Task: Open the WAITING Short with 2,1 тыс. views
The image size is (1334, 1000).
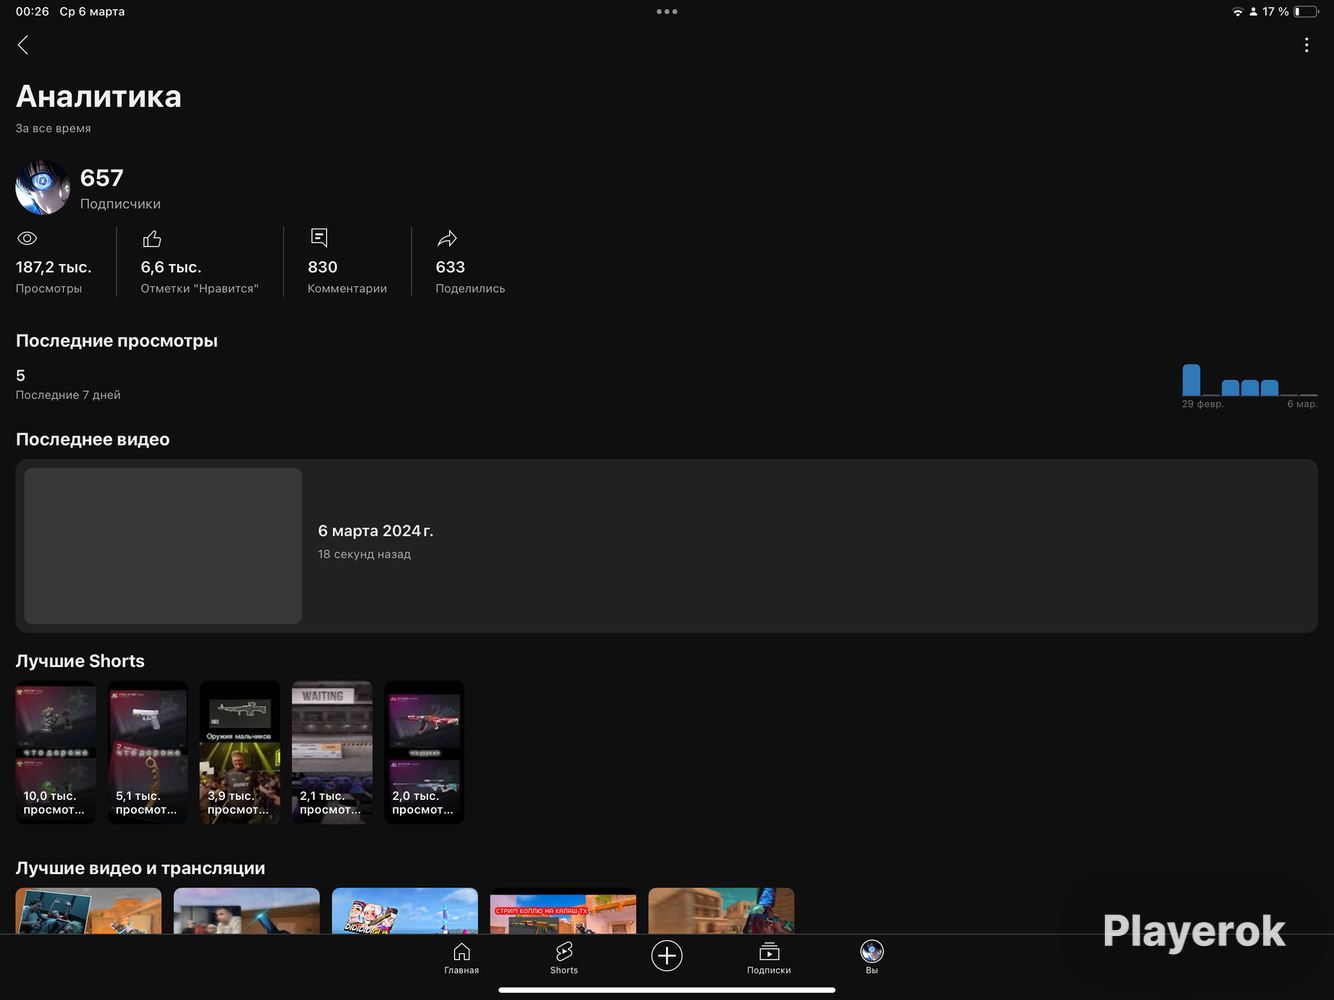Action: click(332, 753)
